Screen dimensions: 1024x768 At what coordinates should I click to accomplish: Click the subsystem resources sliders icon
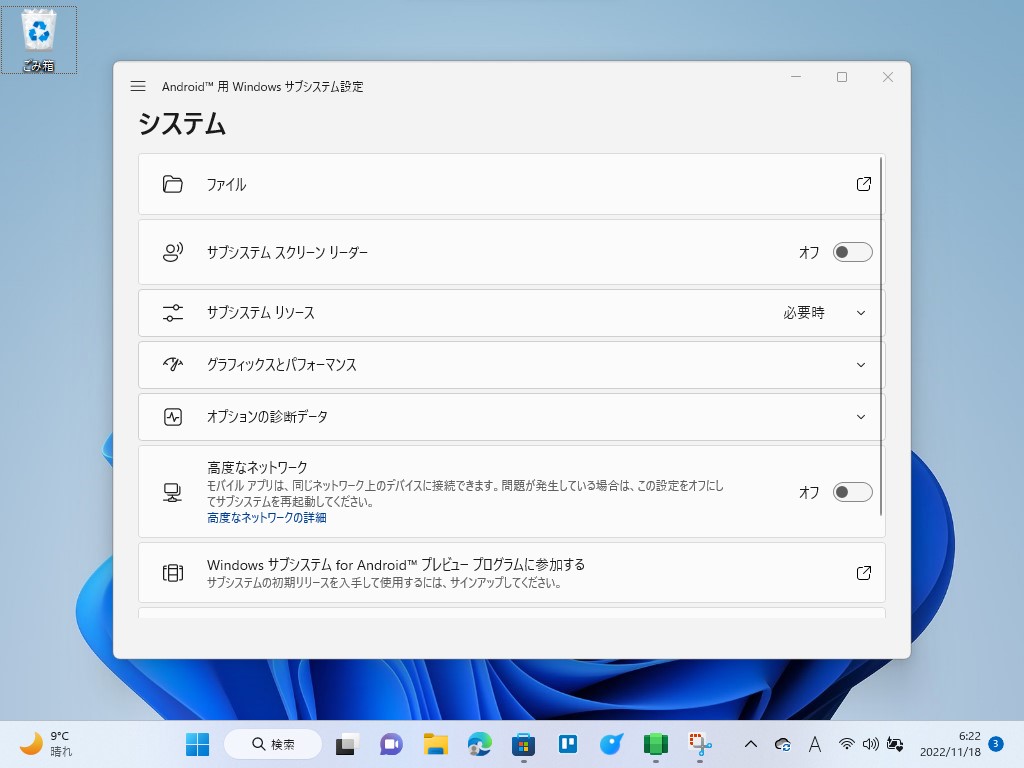pyautogui.click(x=173, y=312)
